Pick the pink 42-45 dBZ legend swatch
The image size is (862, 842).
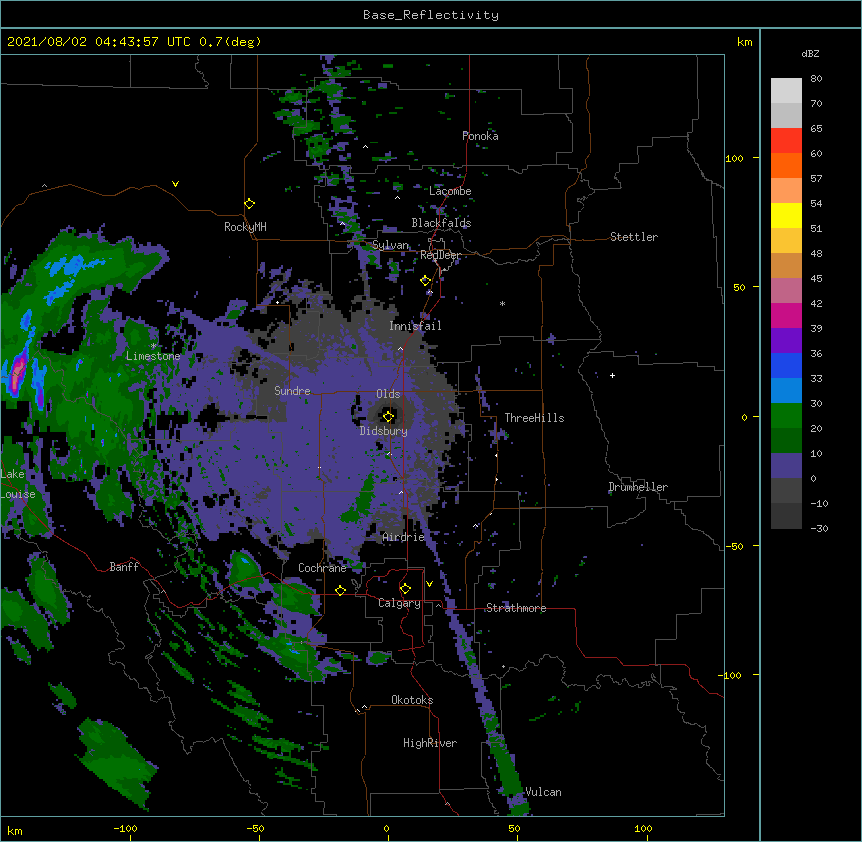coord(786,291)
